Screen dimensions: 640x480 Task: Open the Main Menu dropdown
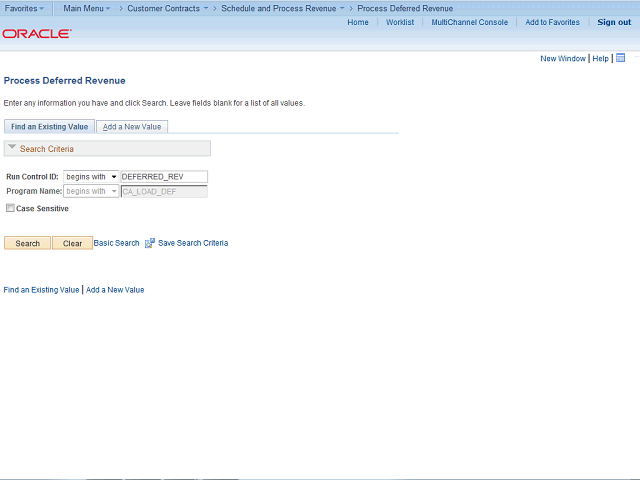[87, 8]
